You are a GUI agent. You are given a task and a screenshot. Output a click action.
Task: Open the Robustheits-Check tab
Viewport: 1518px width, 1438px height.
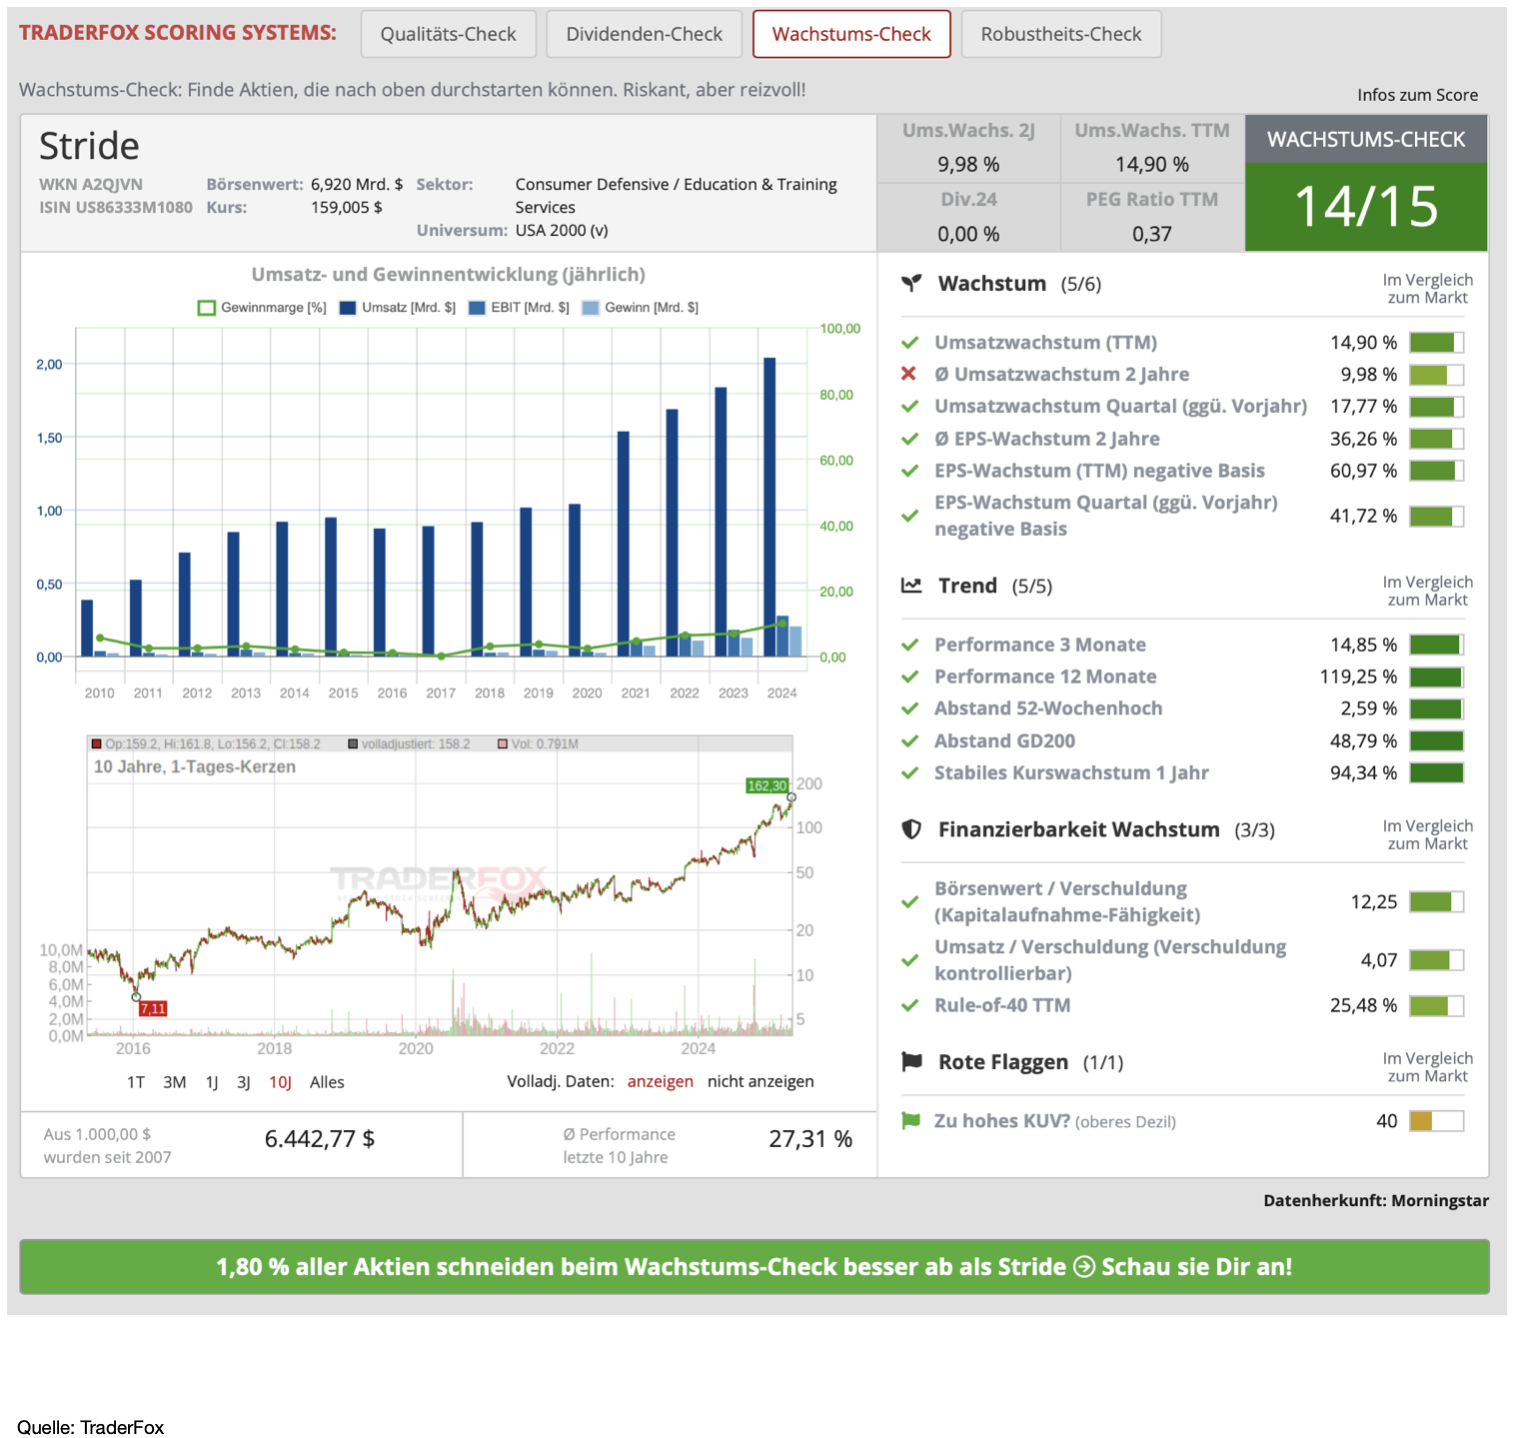pos(1061,34)
